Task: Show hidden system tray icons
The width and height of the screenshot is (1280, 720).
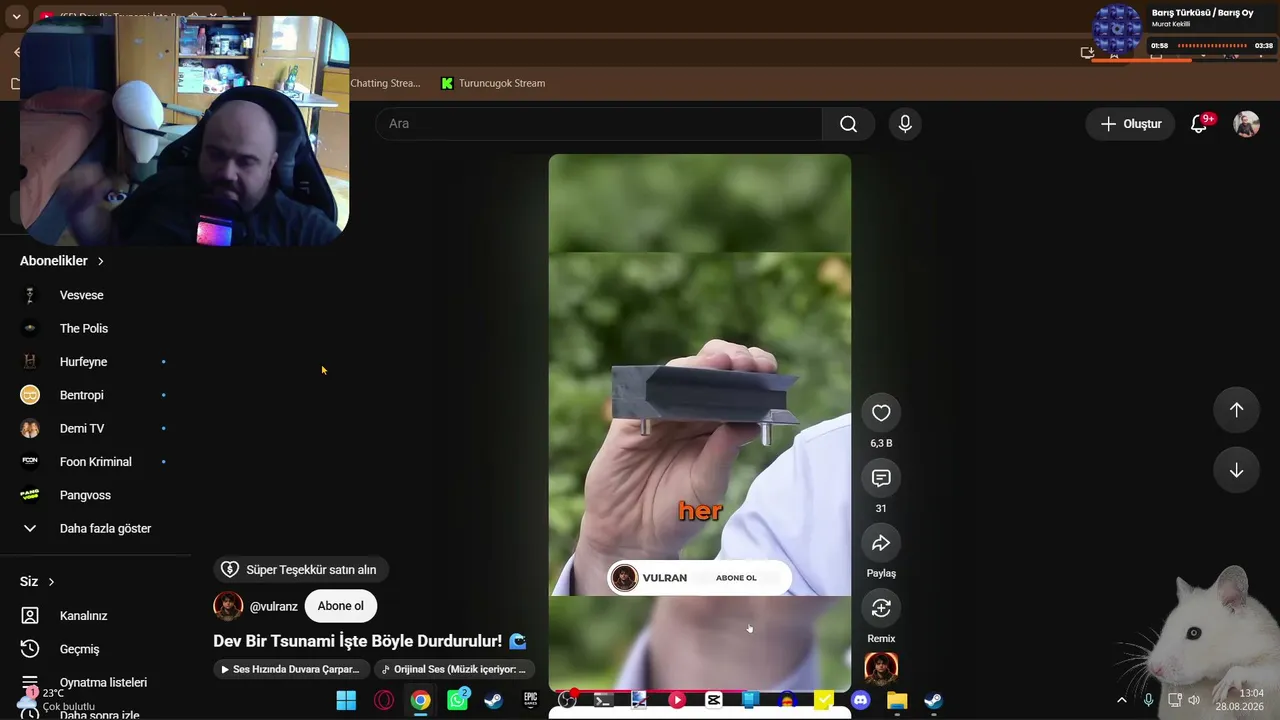Action: click(x=1121, y=700)
